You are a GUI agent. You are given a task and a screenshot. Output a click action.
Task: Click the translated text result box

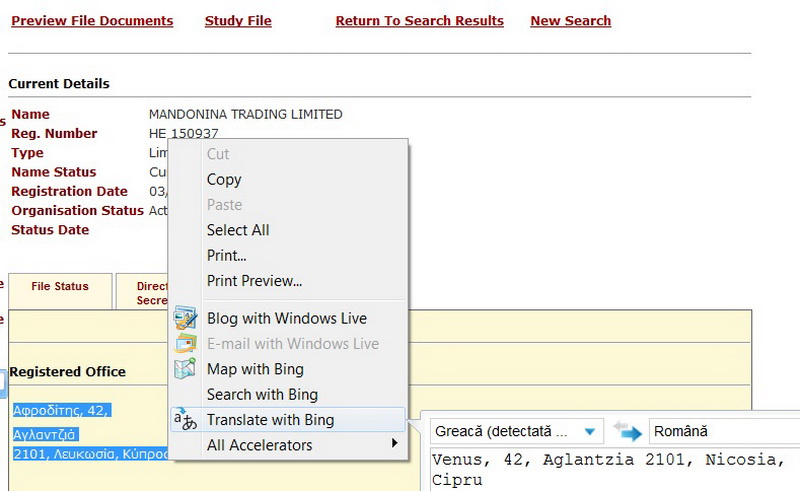pos(610,469)
